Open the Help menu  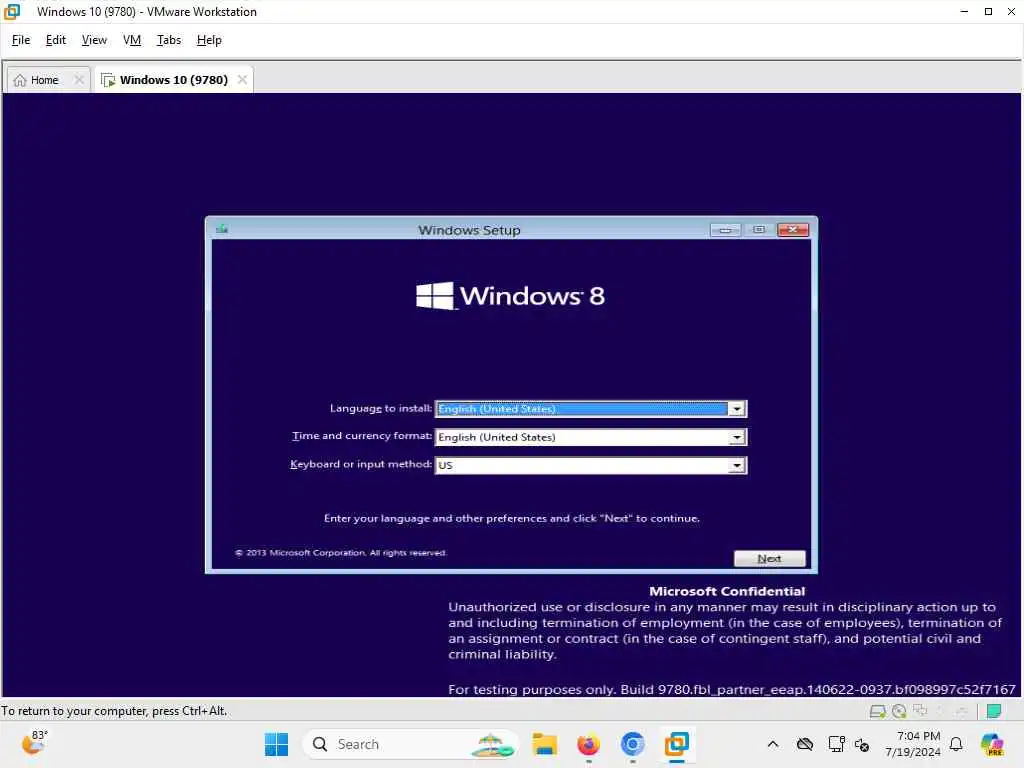click(209, 40)
